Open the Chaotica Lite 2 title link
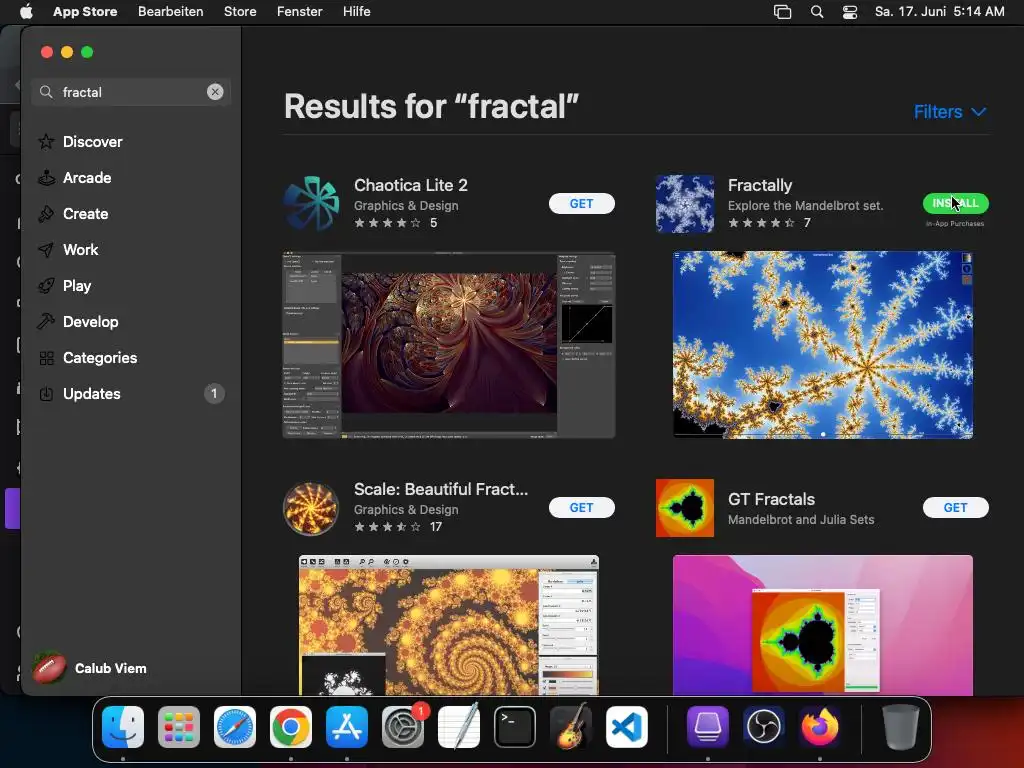 [411, 185]
